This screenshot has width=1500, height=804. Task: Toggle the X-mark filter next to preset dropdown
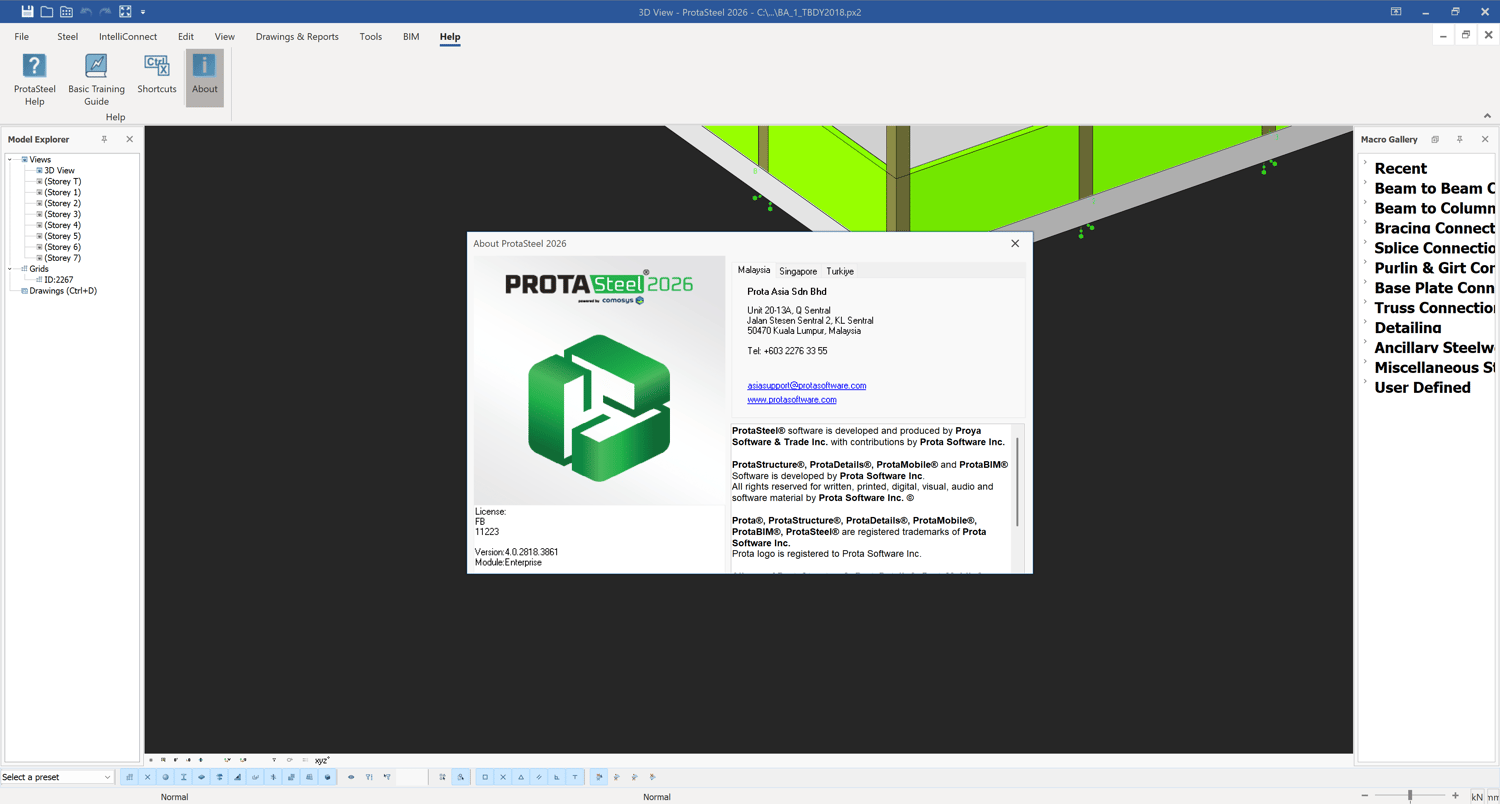[148, 777]
